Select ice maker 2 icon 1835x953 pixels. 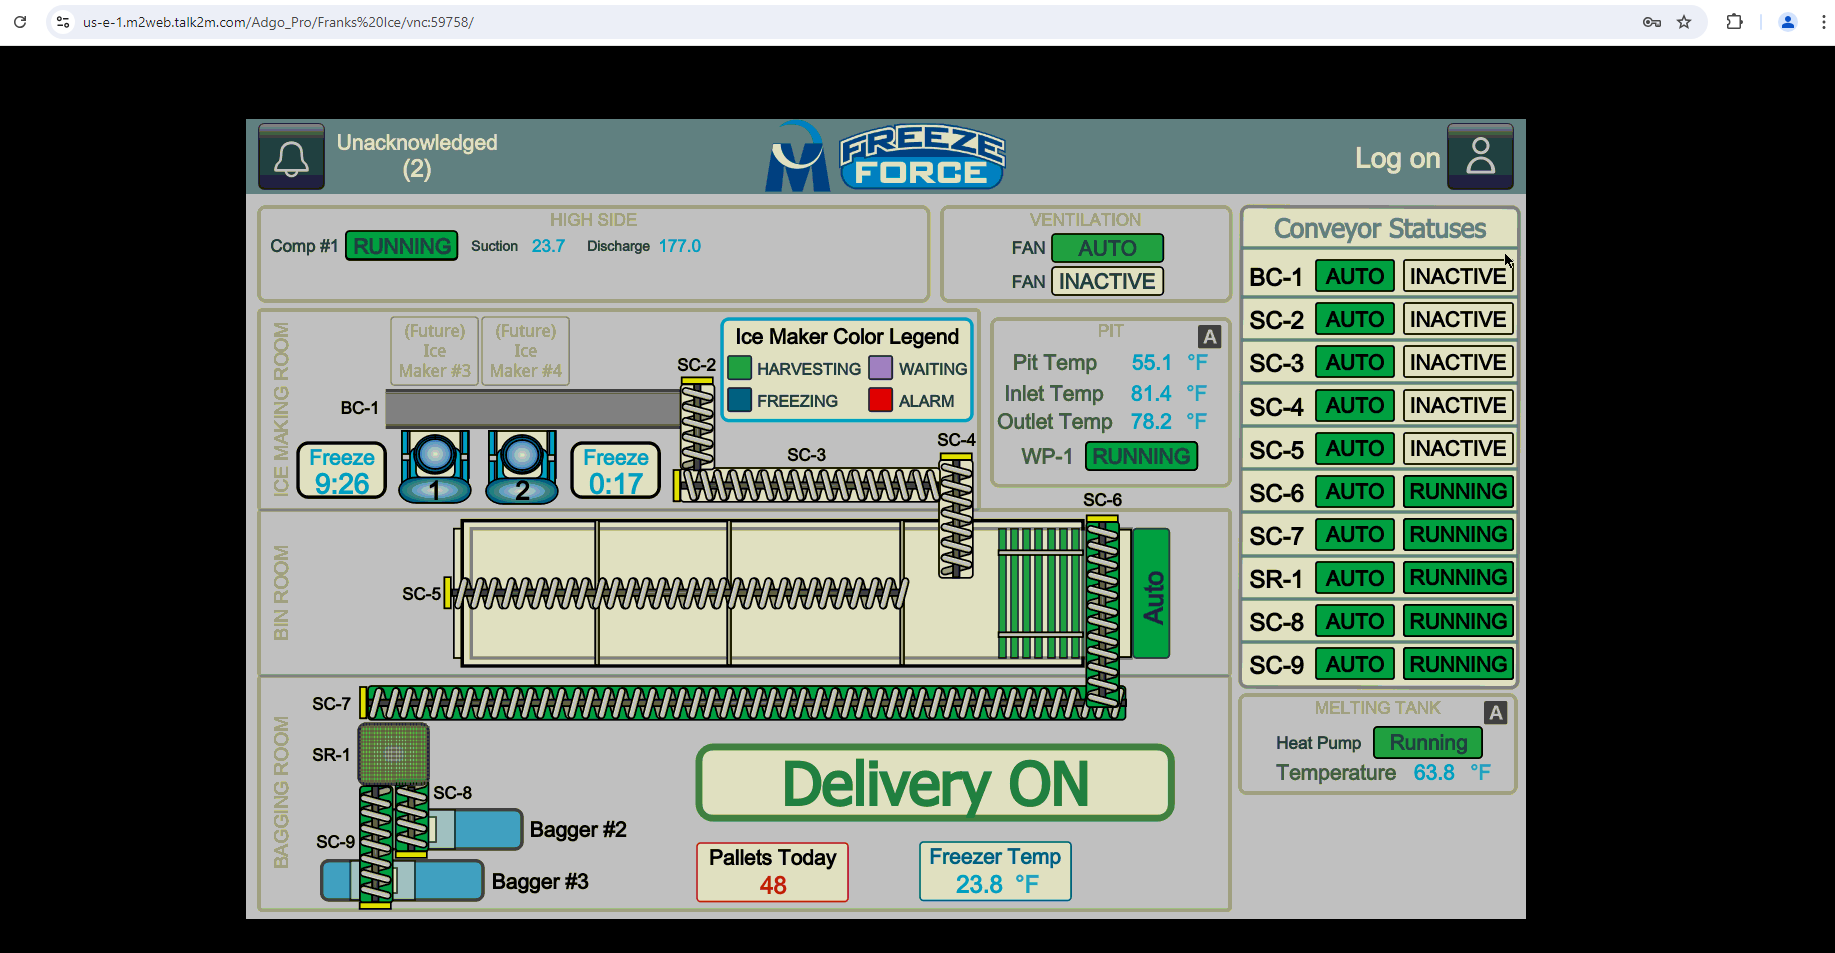521,467
